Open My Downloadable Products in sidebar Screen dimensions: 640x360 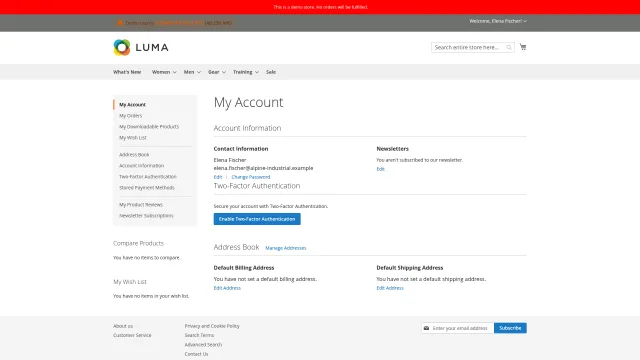tap(149, 127)
